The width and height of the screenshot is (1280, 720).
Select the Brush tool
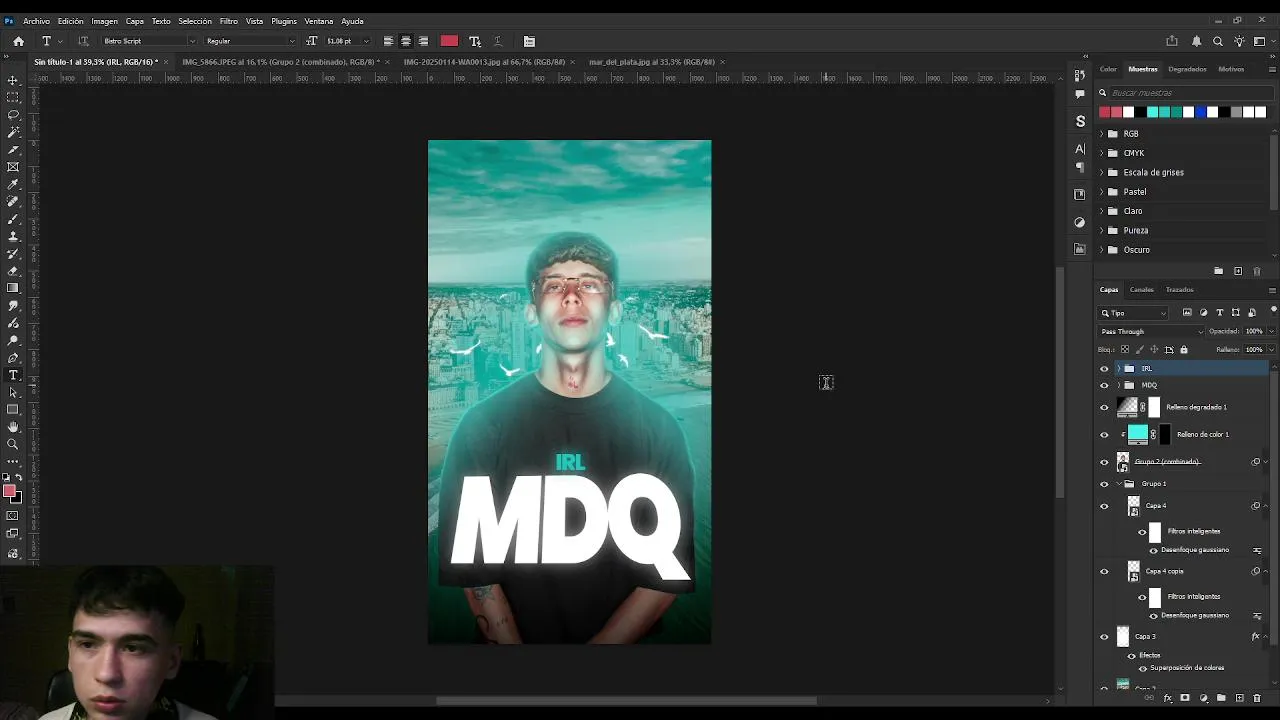coord(13,219)
